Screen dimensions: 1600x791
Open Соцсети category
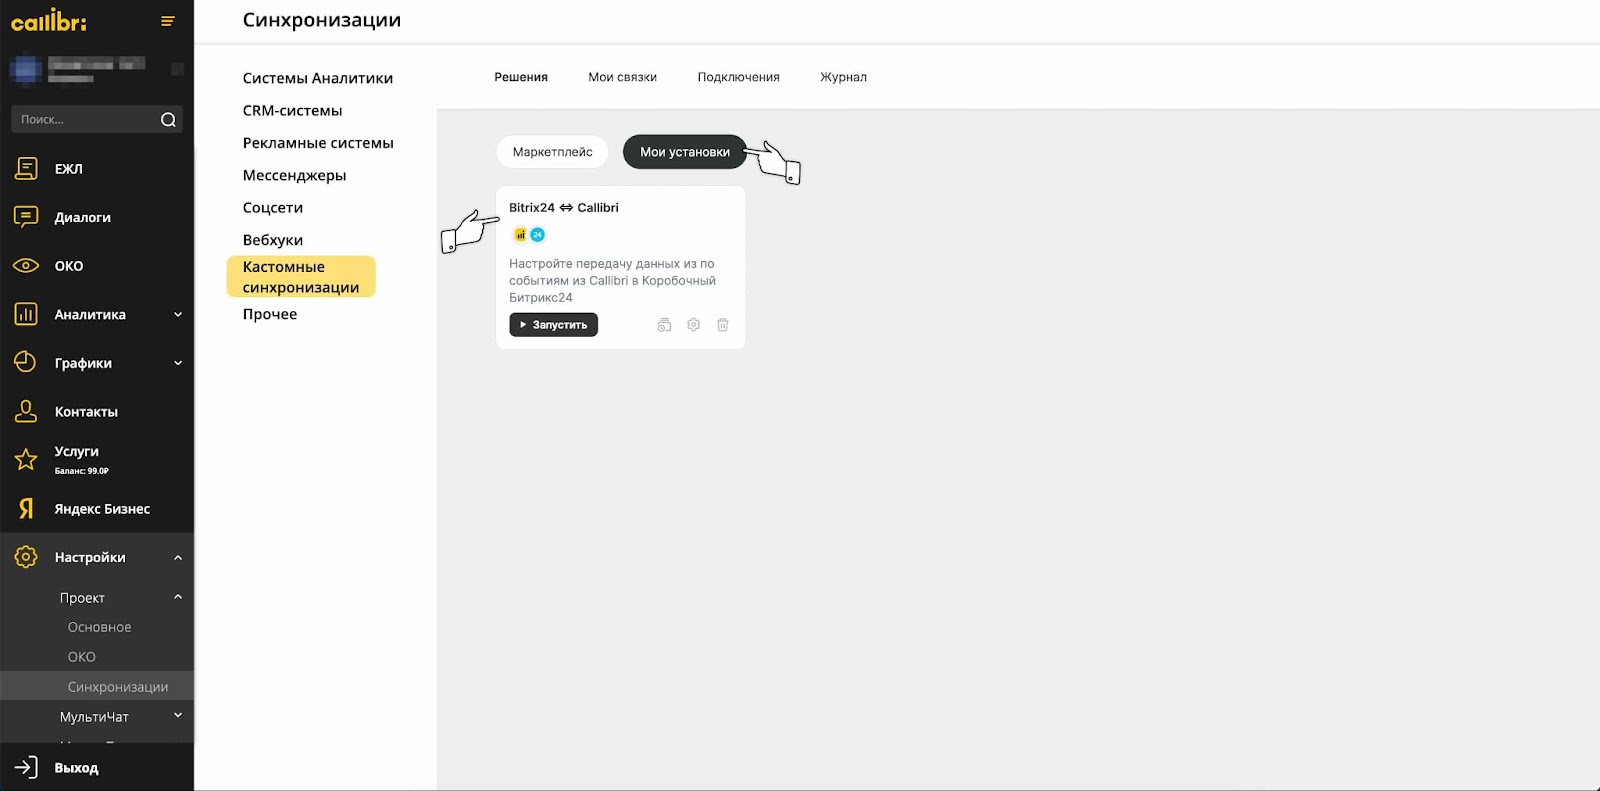272,208
